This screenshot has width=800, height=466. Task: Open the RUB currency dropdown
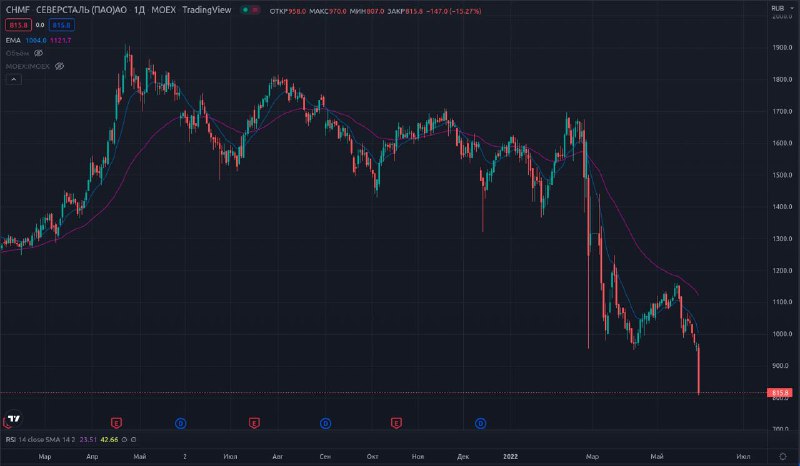[x=782, y=8]
